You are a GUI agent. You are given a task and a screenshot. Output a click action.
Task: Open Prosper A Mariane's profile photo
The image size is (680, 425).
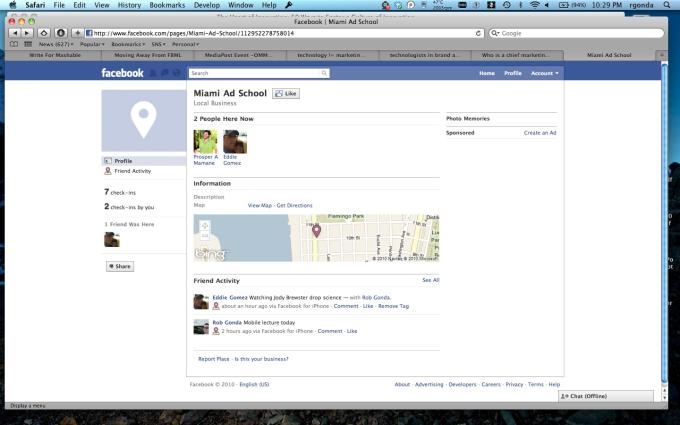(205, 142)
